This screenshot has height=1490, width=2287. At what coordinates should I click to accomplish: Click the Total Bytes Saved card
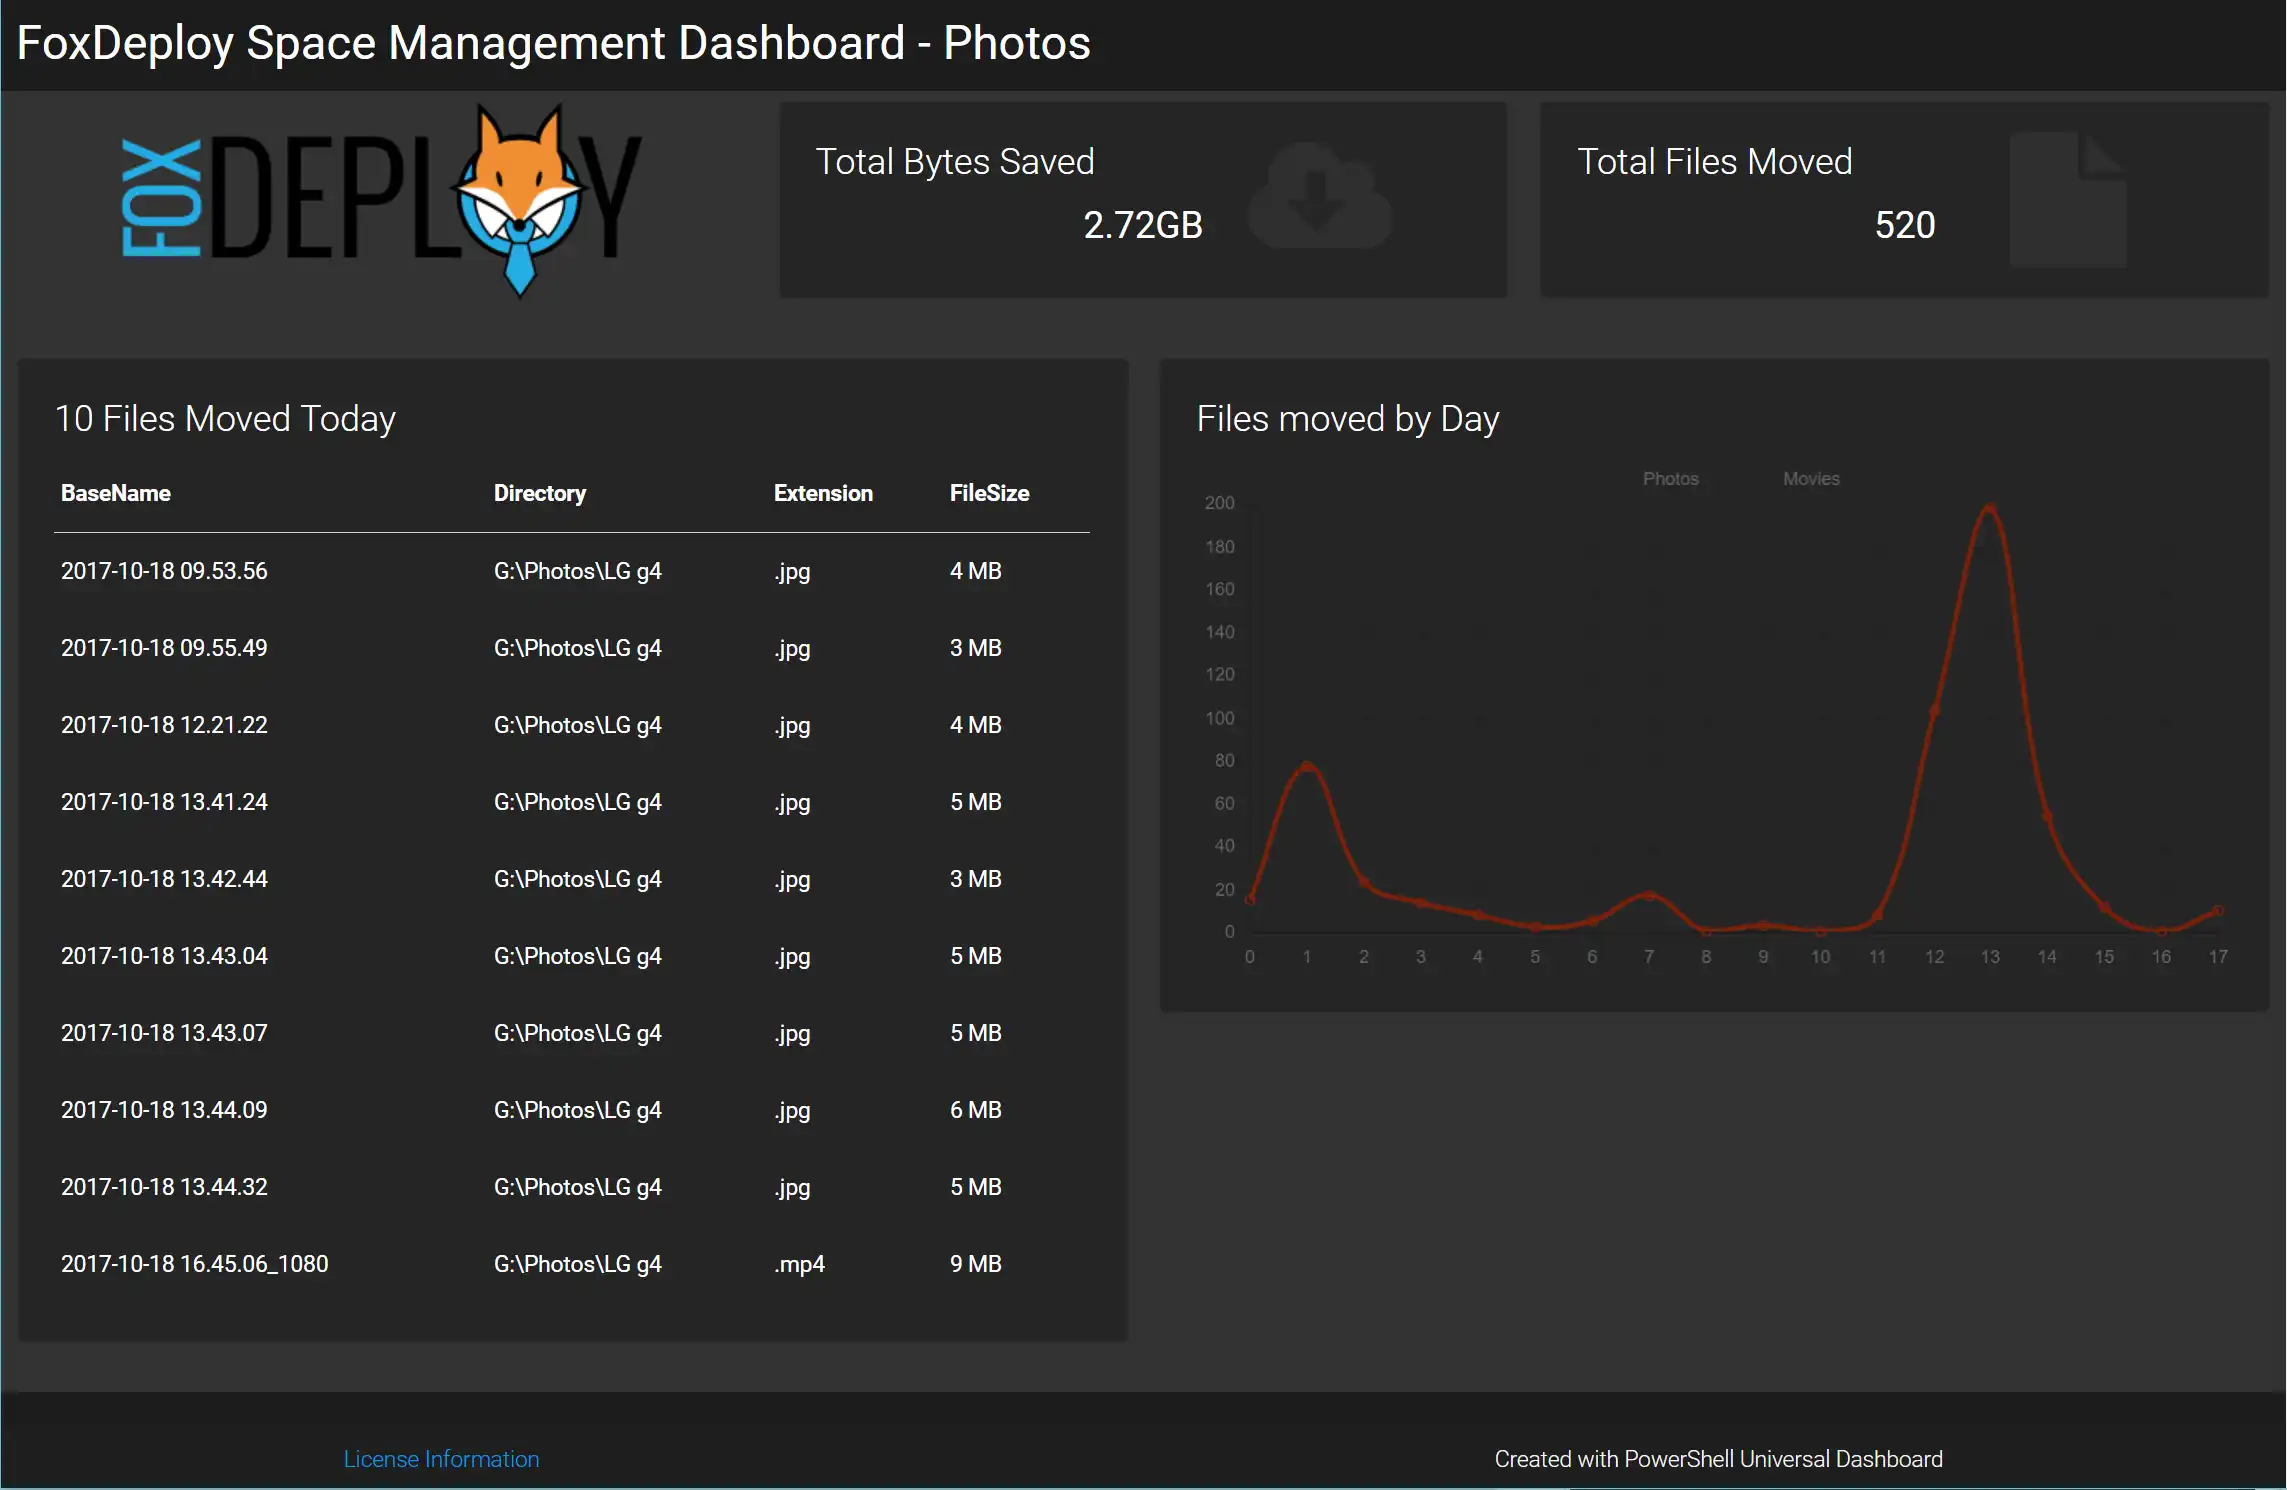pyautogui.click(x=1143, y=199)
